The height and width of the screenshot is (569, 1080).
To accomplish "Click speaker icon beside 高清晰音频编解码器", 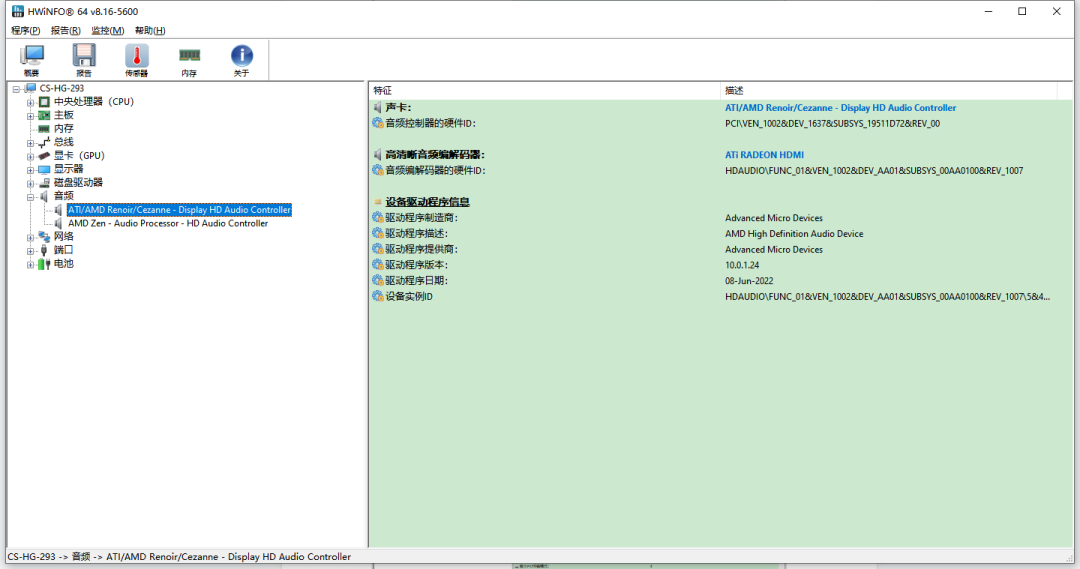I will (377, 154).
